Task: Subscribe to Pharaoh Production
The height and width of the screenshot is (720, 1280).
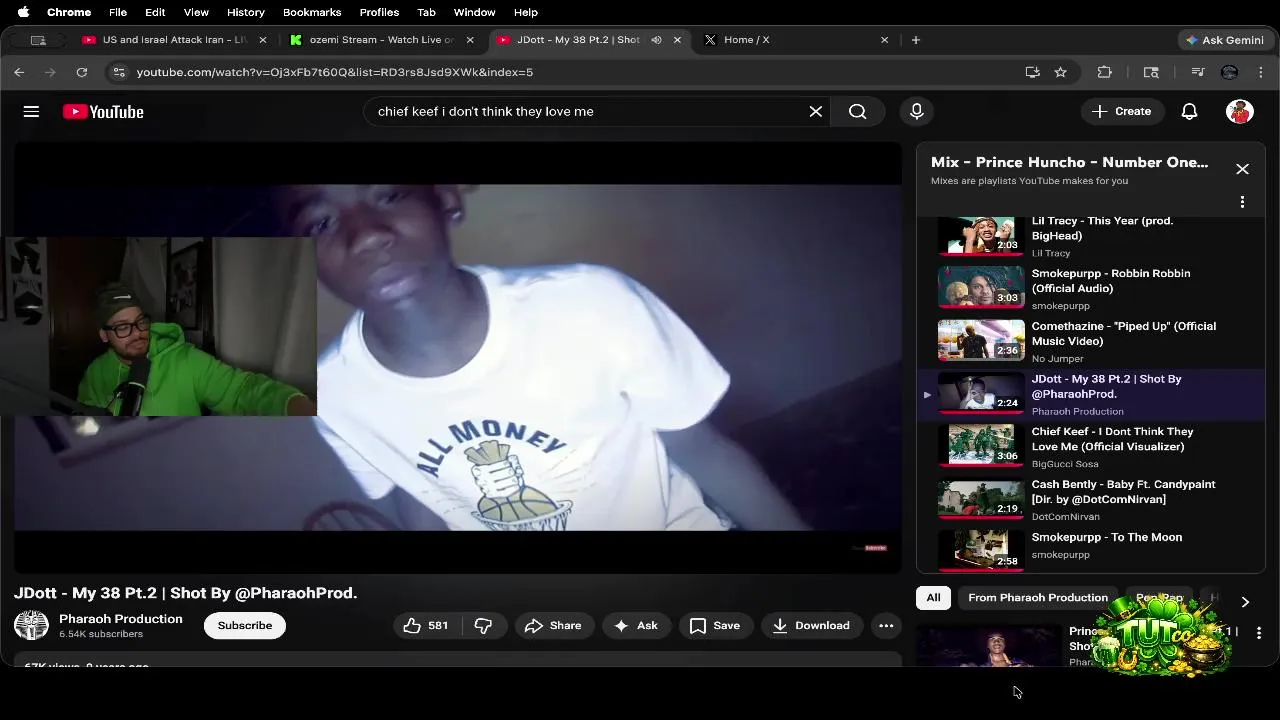Action: [245, 625]
